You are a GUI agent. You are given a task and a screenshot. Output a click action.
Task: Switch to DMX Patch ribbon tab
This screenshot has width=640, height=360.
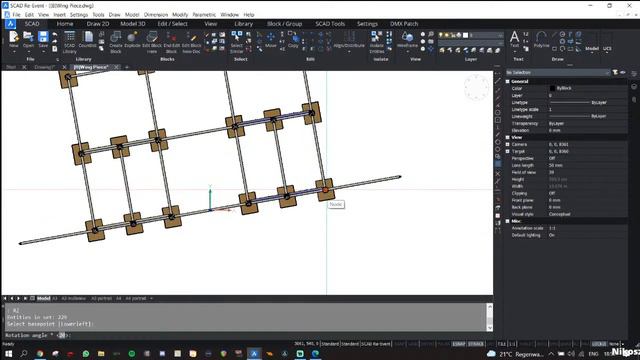pos(404,24)
